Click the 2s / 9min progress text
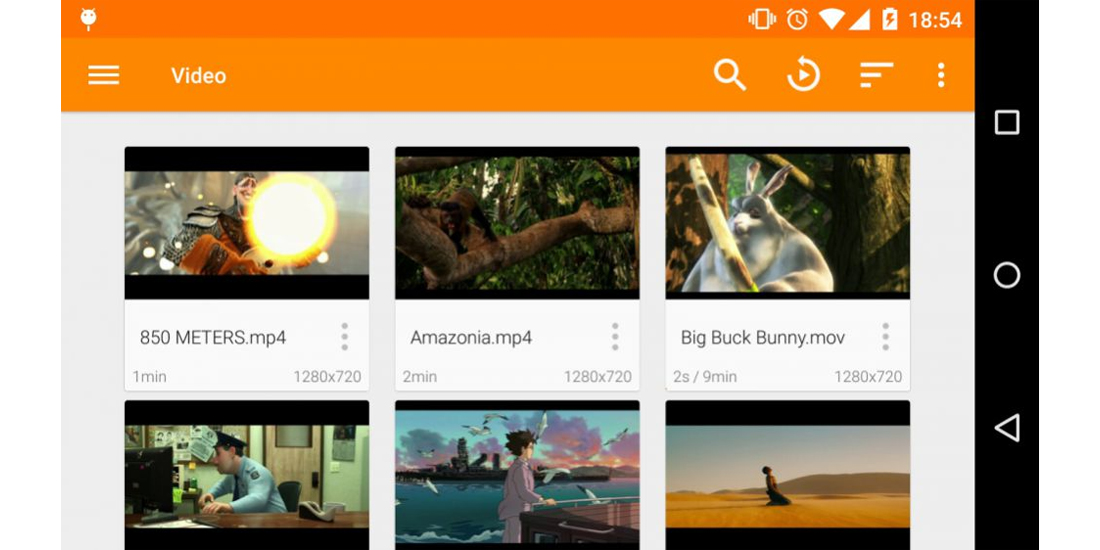 [705, 377]
